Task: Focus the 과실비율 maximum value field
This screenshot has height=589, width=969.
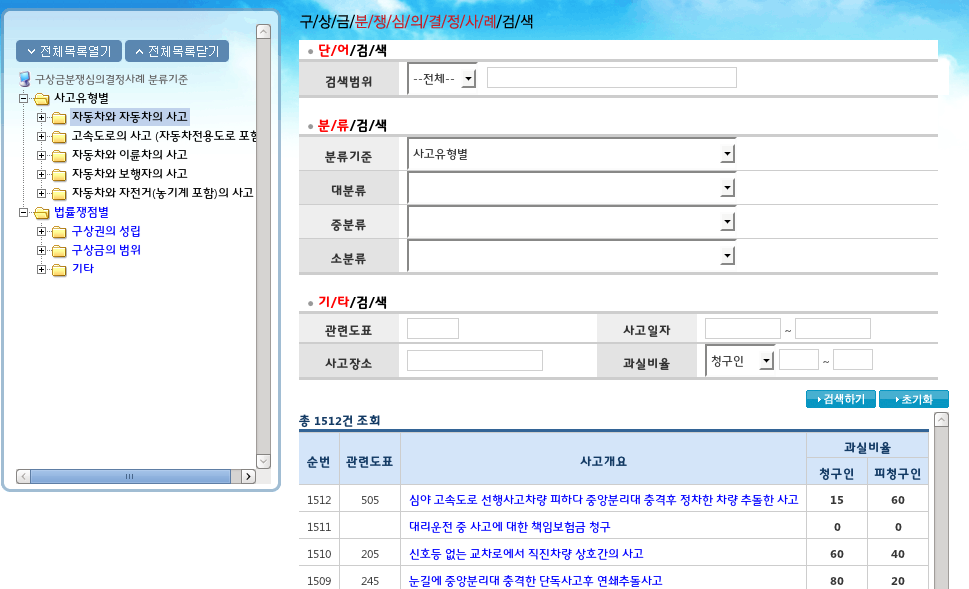Action: 853,360
